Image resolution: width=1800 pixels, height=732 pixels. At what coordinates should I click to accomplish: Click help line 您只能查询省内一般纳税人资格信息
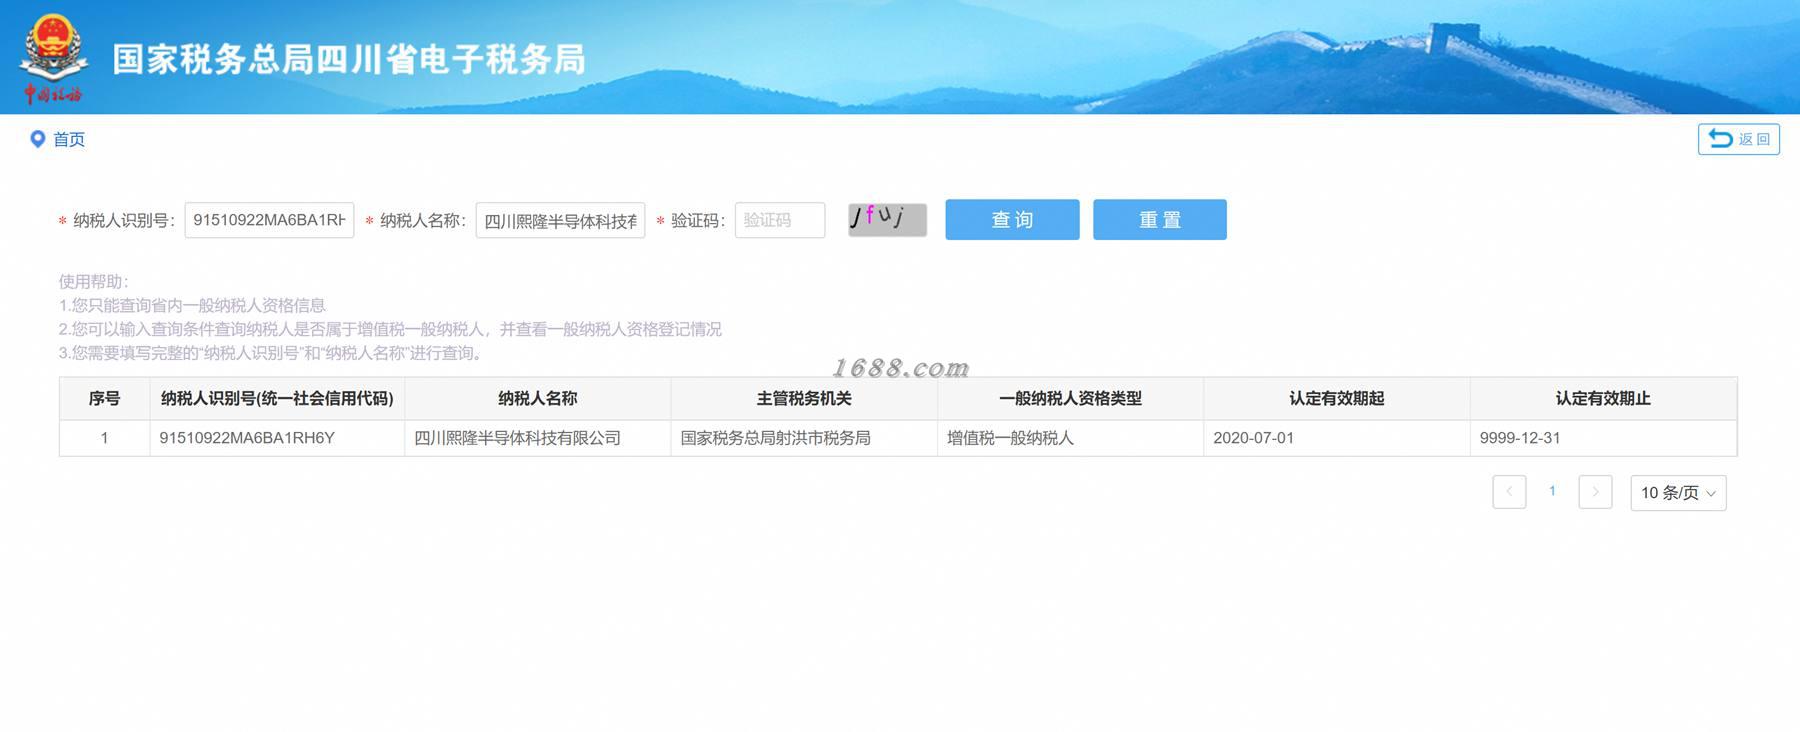tap(192, 305)
